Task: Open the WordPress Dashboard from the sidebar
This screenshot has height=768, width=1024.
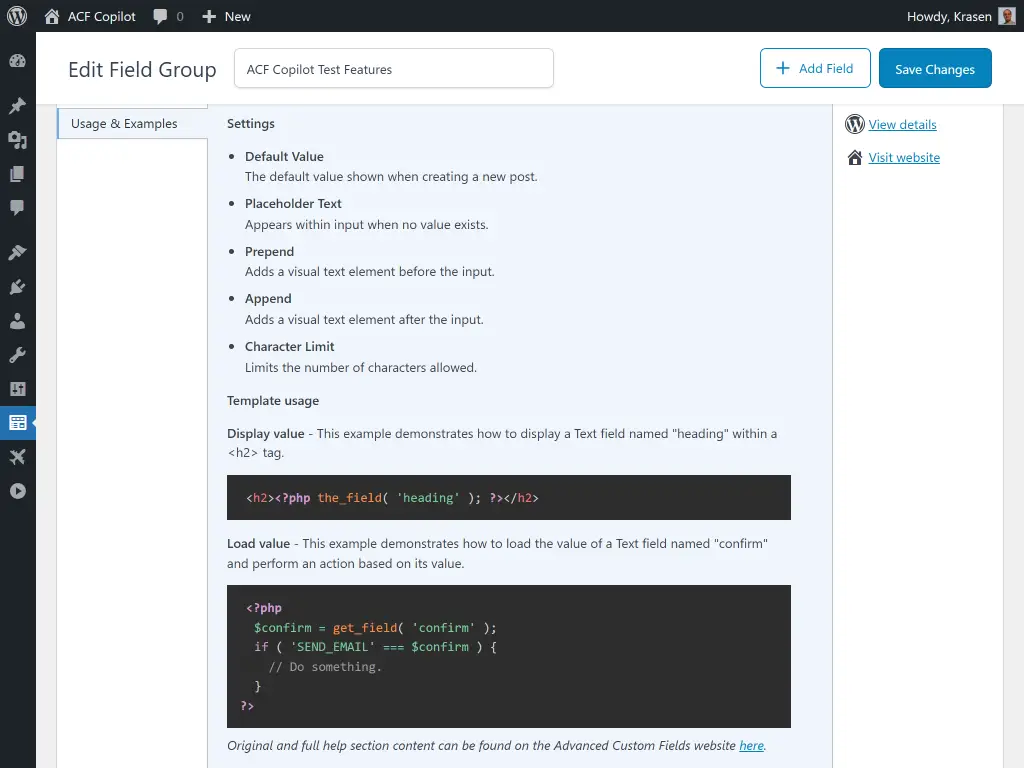Action: 18,61
